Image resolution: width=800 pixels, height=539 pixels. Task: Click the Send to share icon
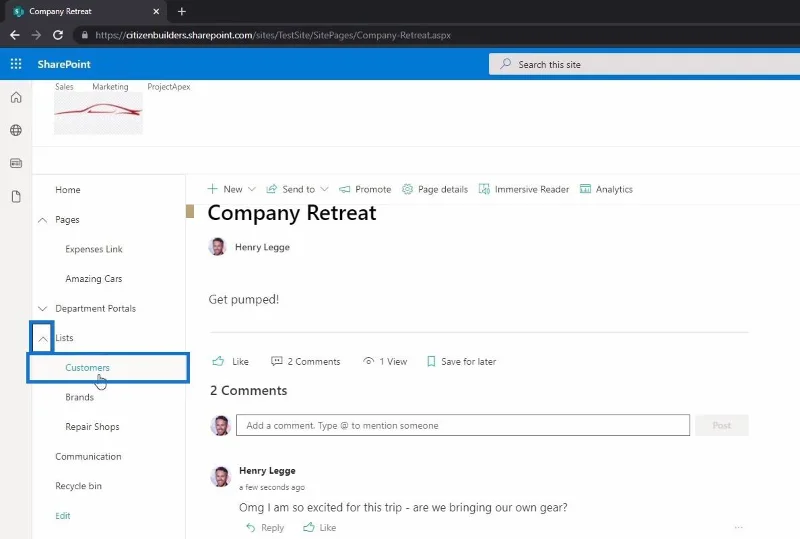(271, 189)
